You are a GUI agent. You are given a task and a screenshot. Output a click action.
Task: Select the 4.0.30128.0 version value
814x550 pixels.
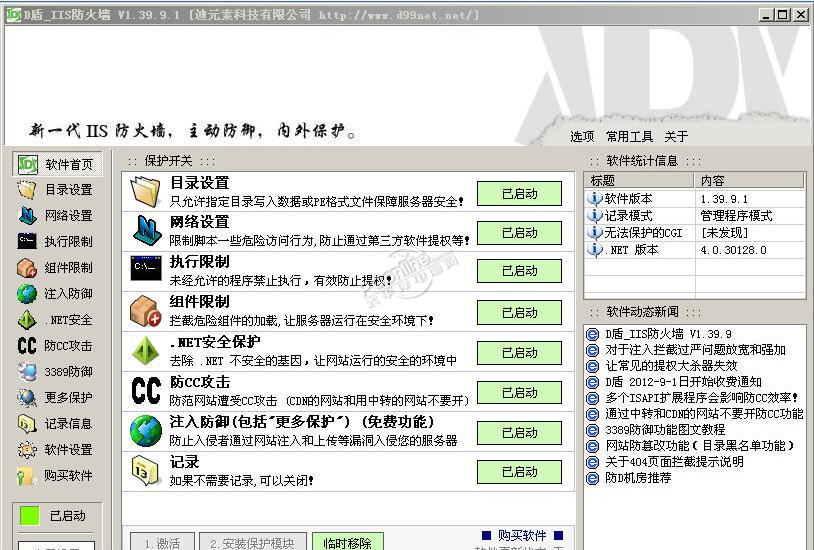(x=733, y=250)
